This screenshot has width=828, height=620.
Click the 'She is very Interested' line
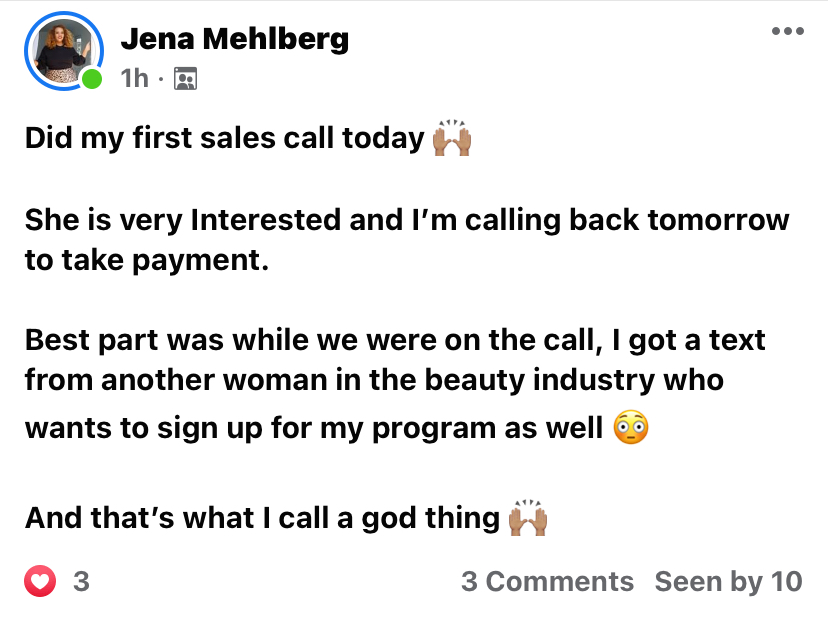[x=407, y=219]
